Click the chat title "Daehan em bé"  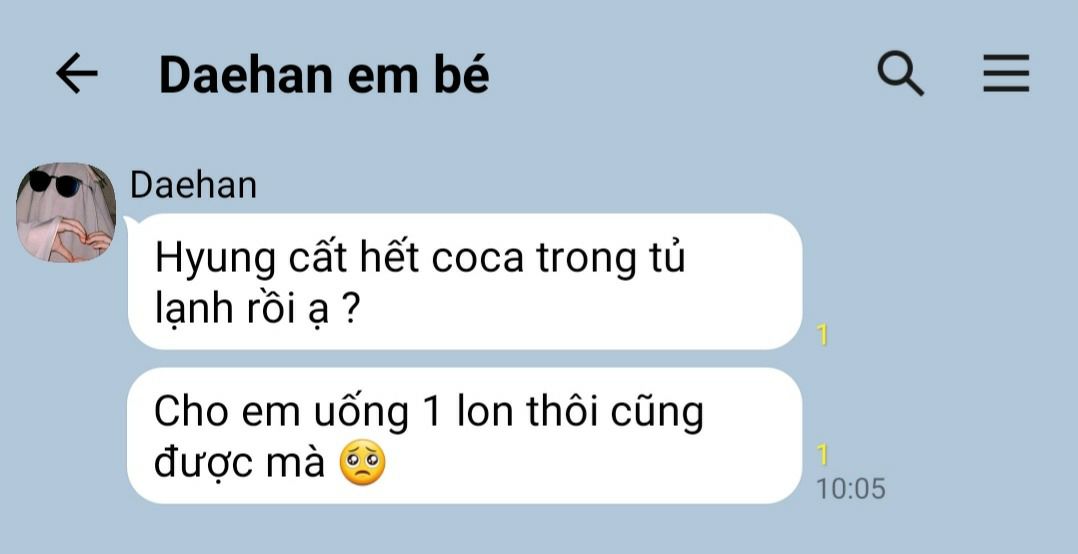(x=324, y=75)
